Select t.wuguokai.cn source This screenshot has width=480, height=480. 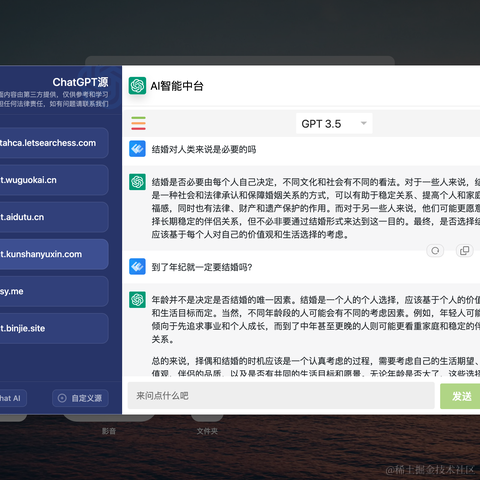click(x=53, y=180)
